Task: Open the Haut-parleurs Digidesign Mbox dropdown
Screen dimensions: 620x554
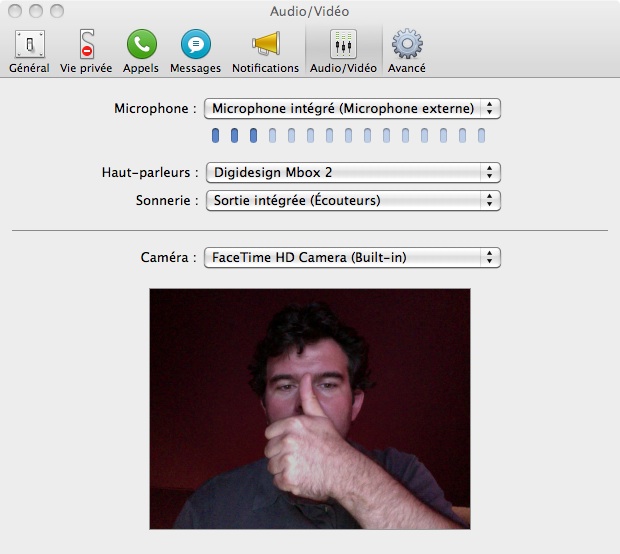Action: click(x=351, y=172)
